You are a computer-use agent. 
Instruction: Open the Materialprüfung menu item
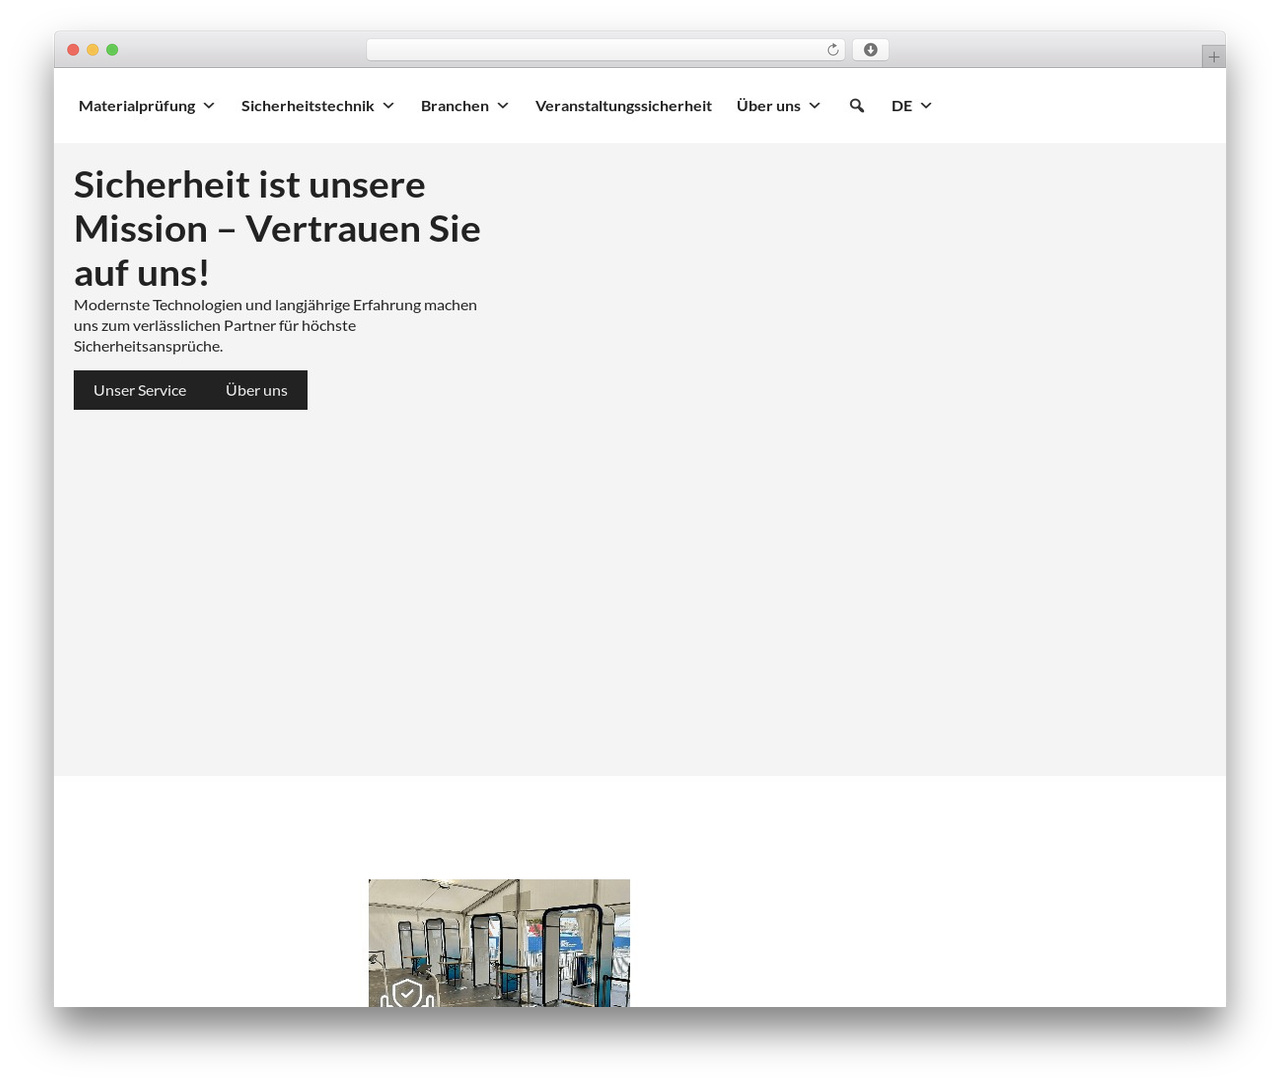click(x=137, y=106)
